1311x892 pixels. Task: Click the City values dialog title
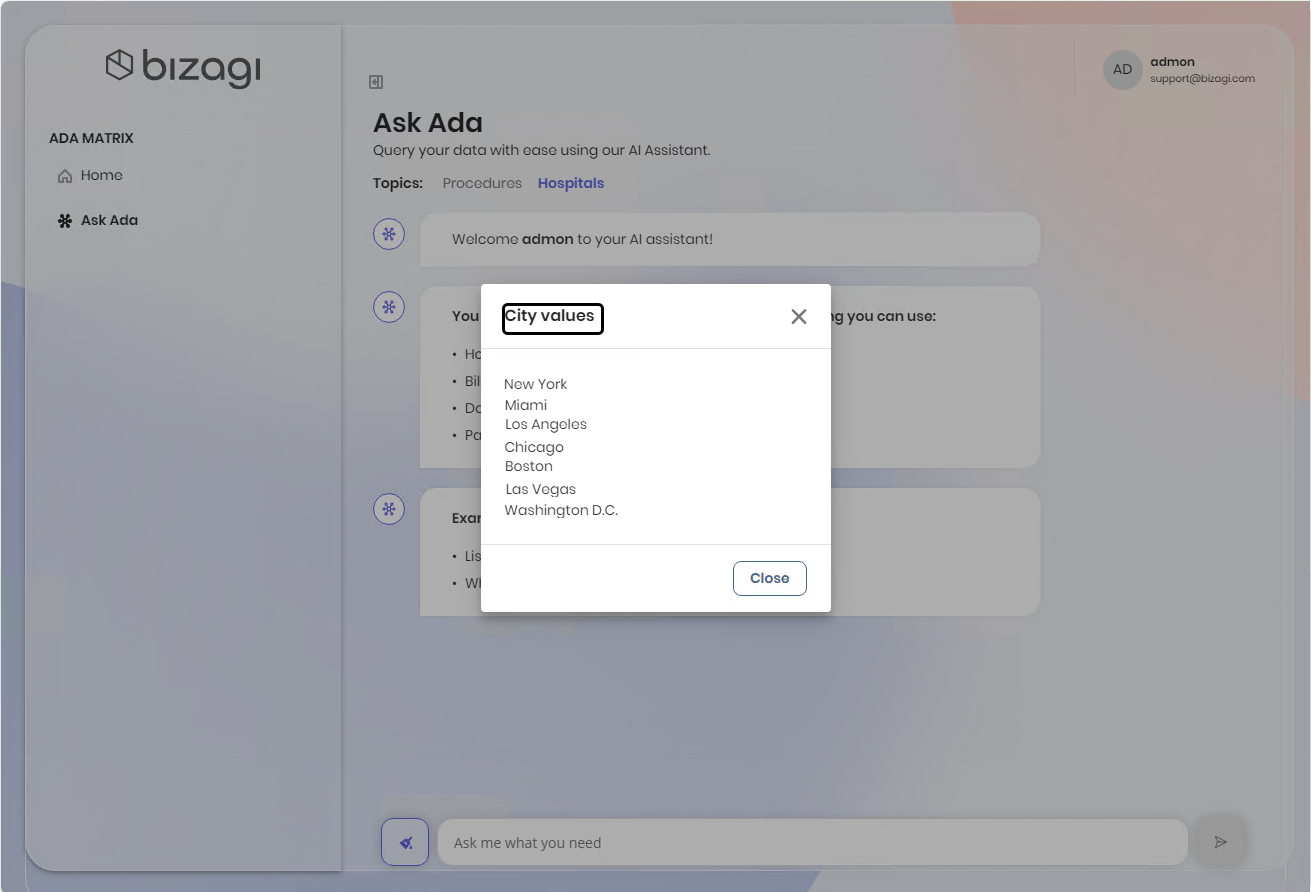pyautogui.click(x=550, y=316)
